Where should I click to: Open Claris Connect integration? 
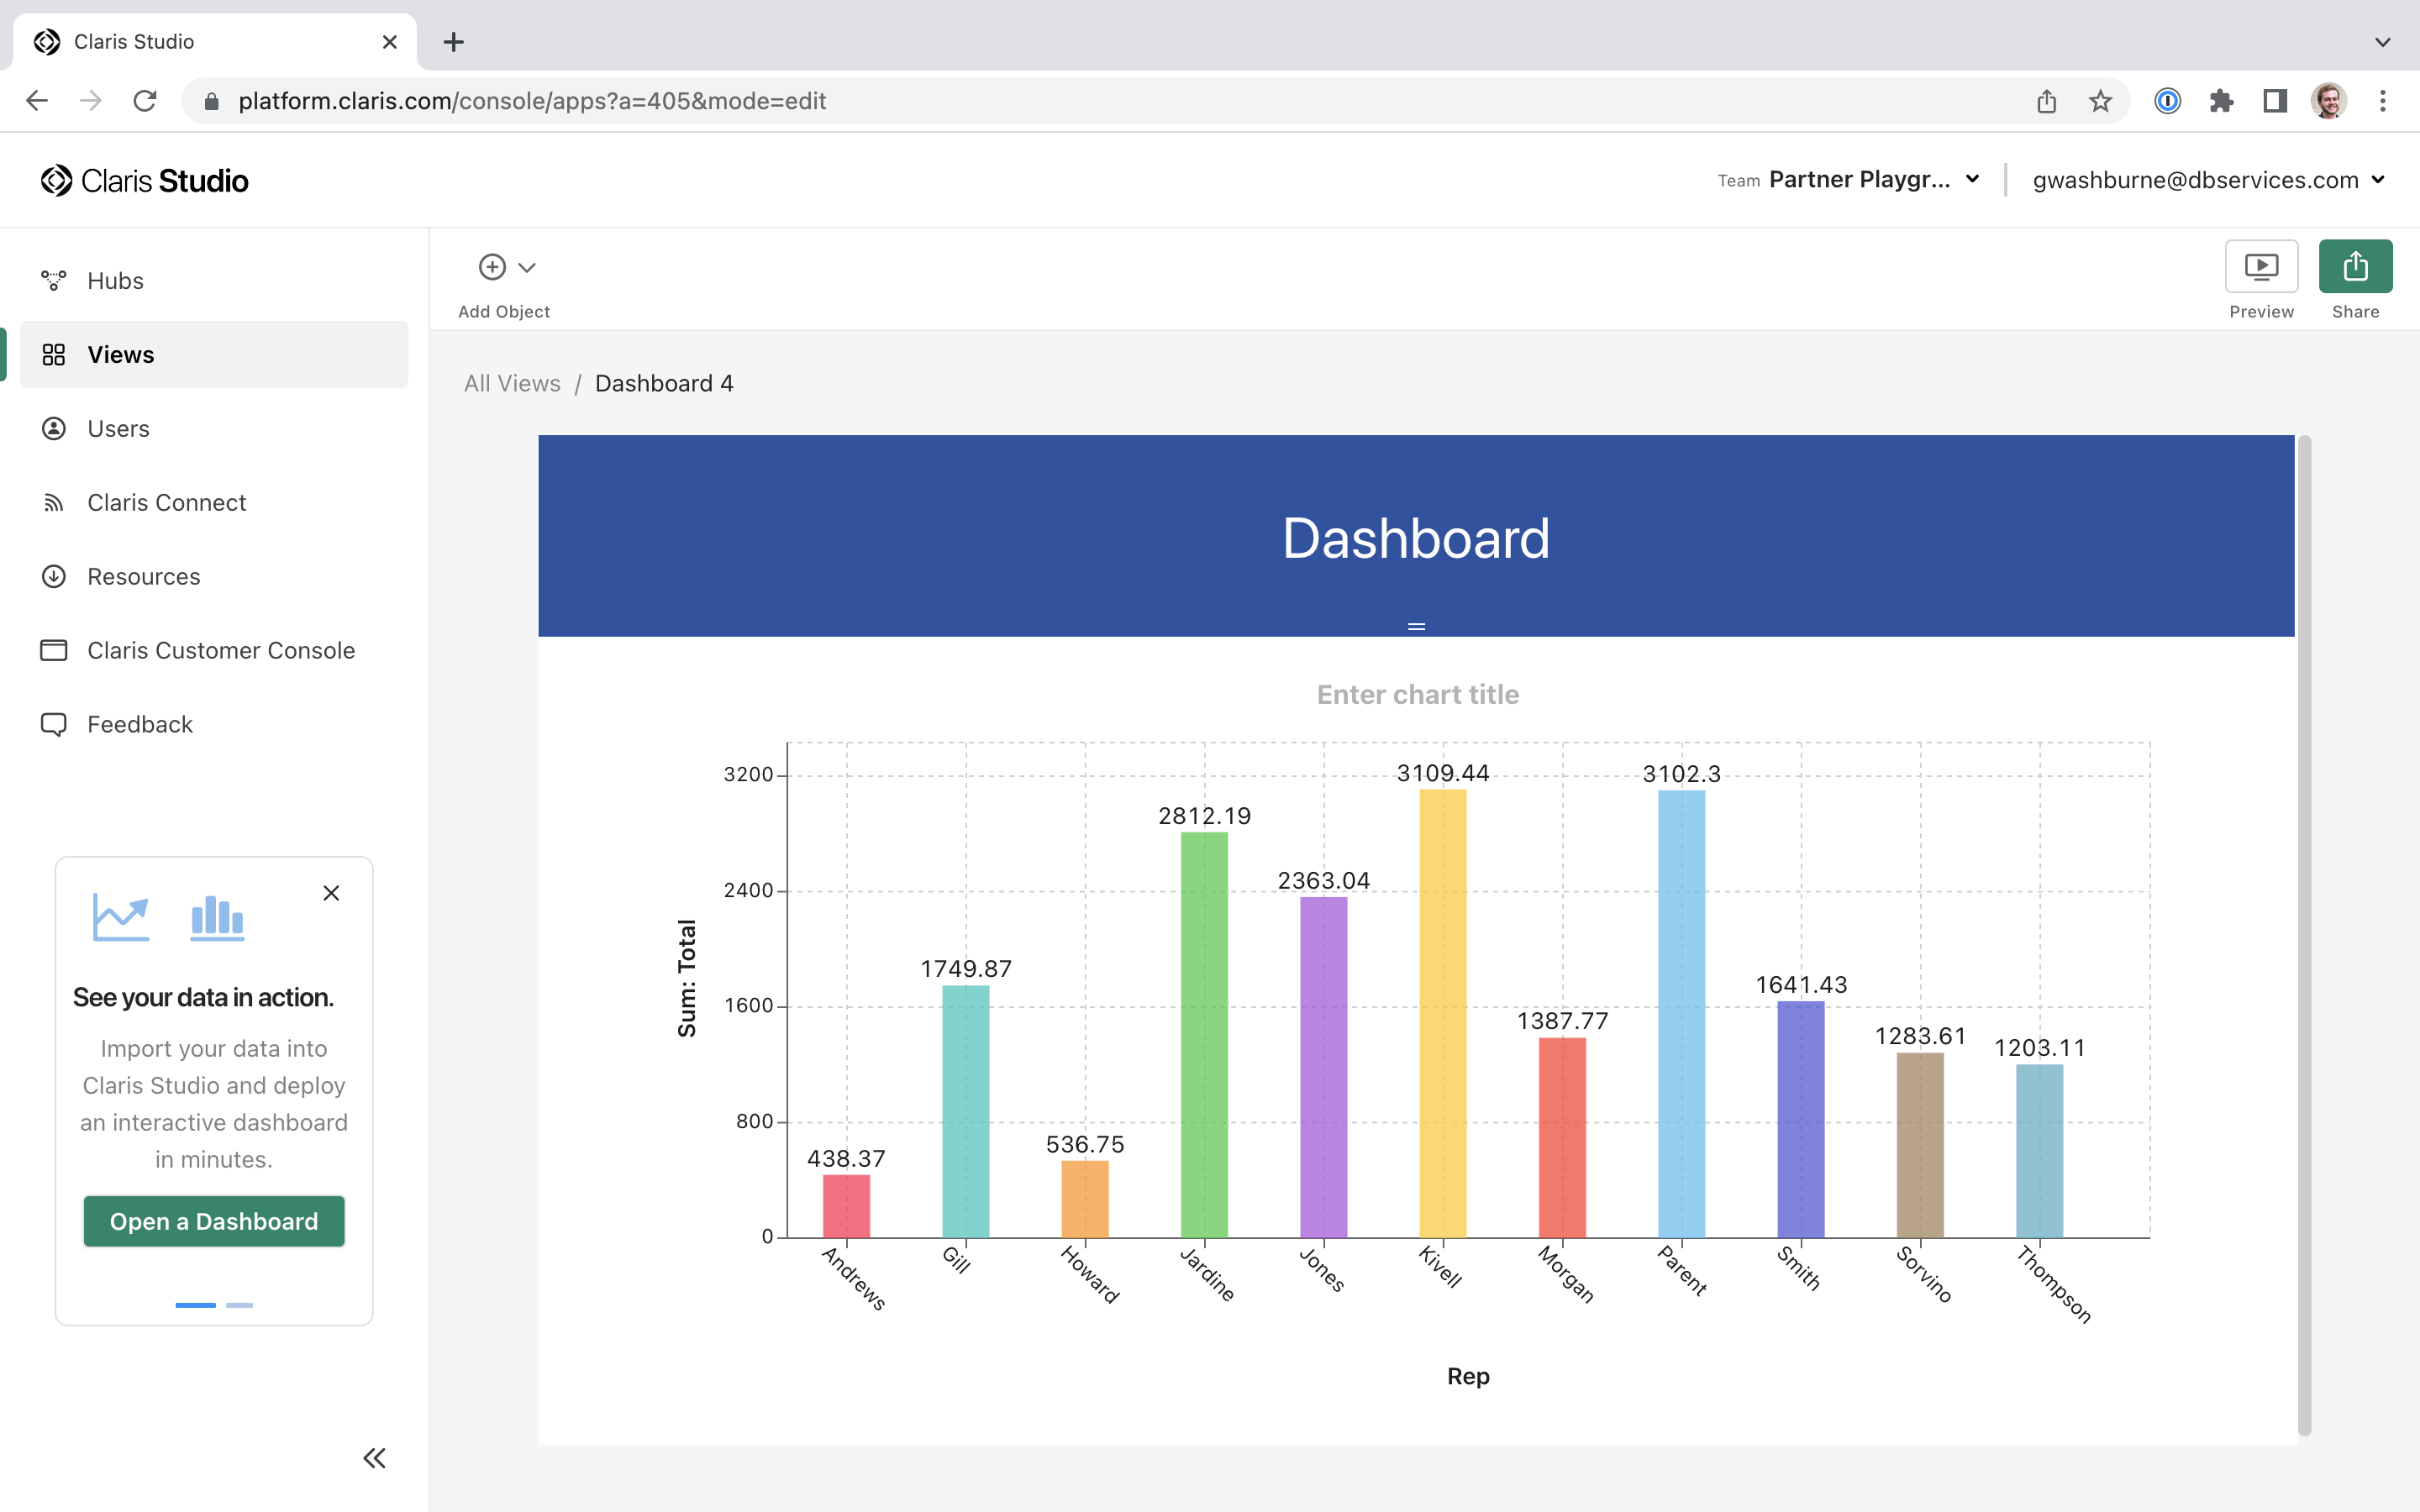[x=166, y=500]
